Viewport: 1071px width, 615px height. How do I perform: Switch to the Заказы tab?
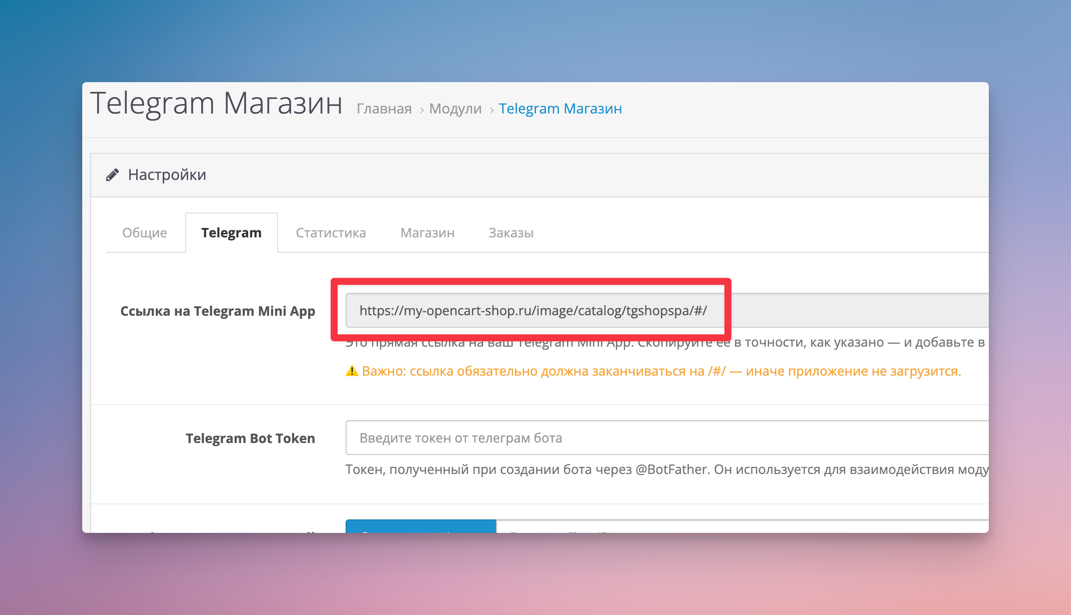pos(511,232)
